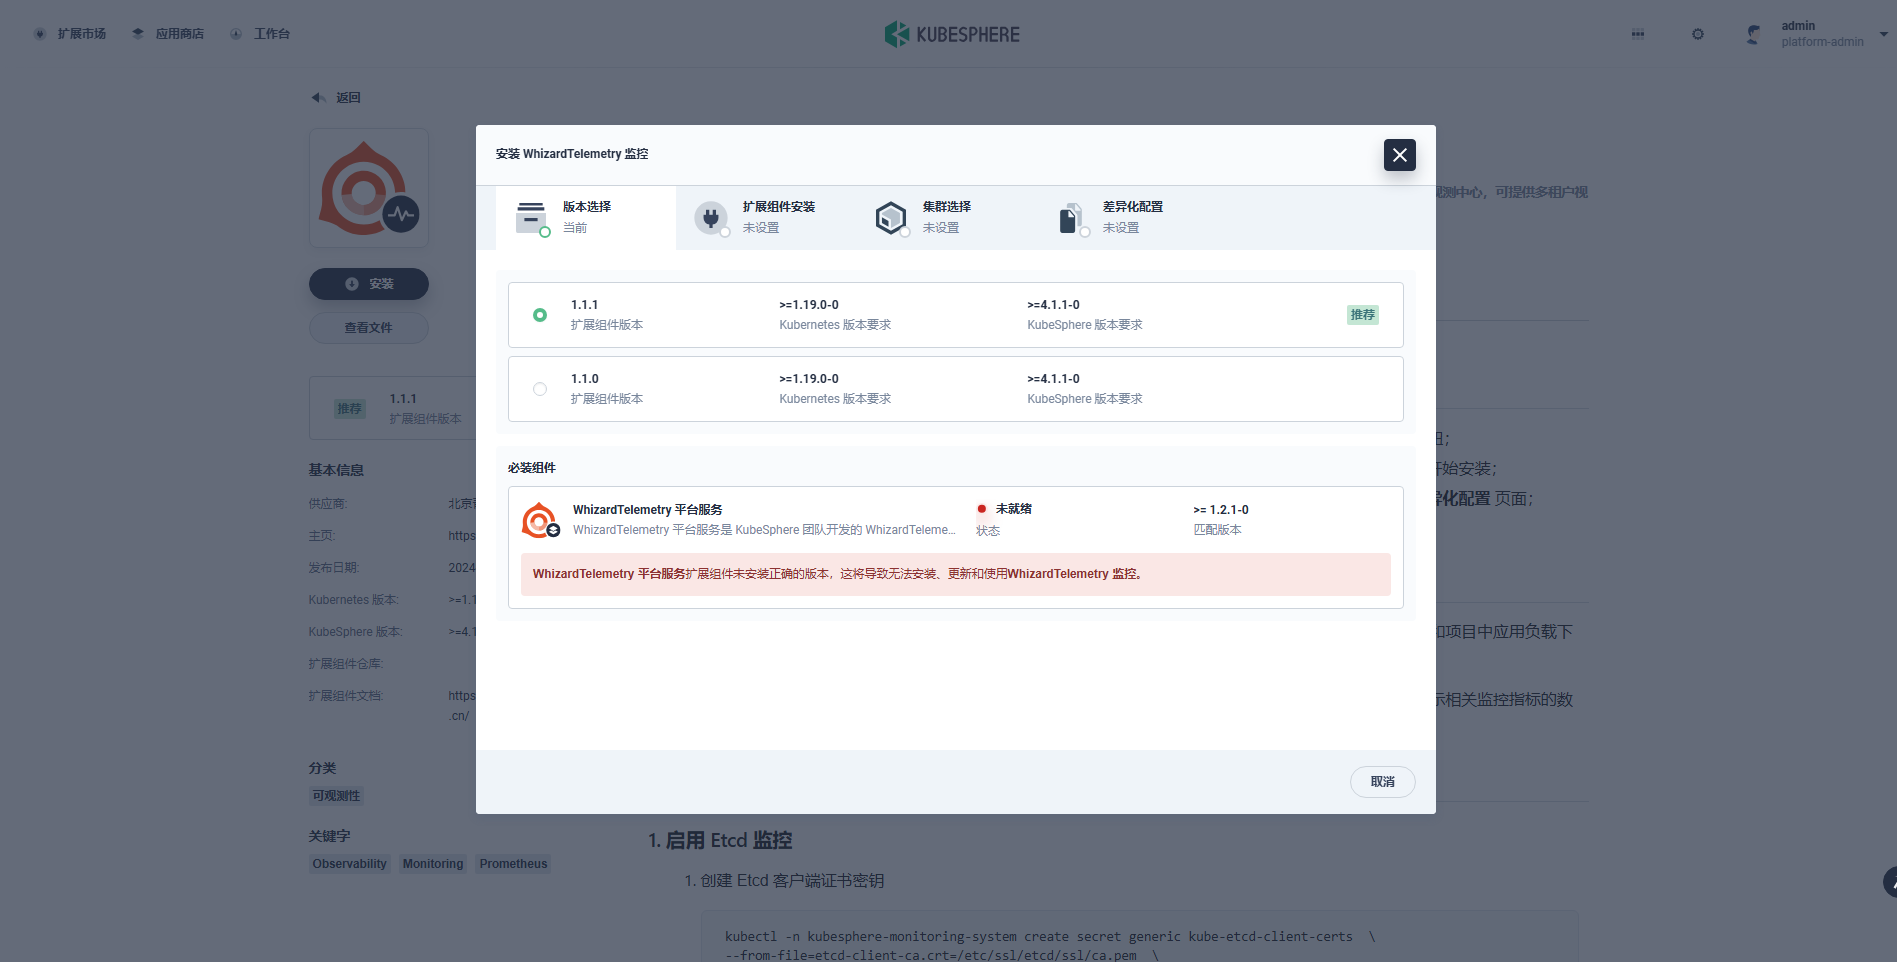Click the >=1.19.0-0 Kubernetes requirement in 1.1.1 row
Viewport: 1897px width, 962px height.
tap(809, 305)
